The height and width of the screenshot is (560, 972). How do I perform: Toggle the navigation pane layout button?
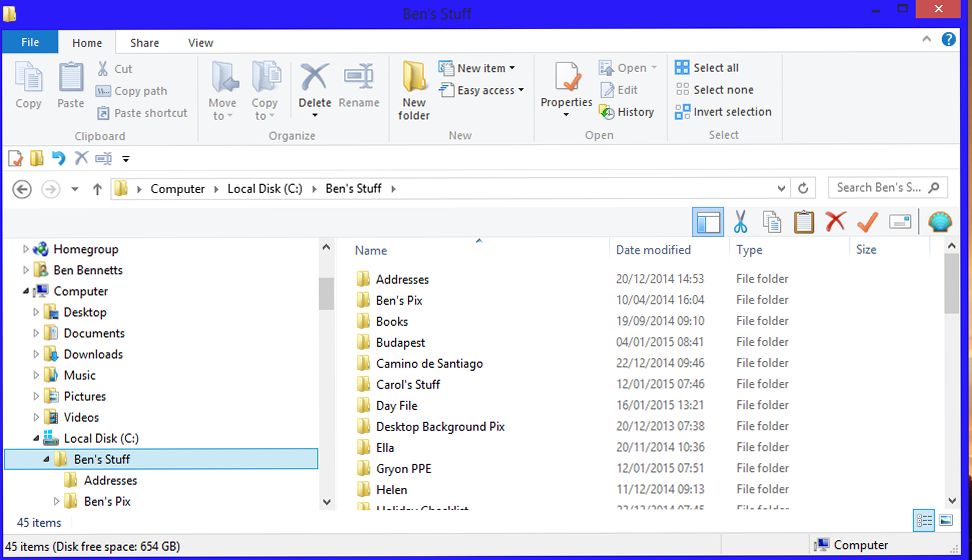708,222
